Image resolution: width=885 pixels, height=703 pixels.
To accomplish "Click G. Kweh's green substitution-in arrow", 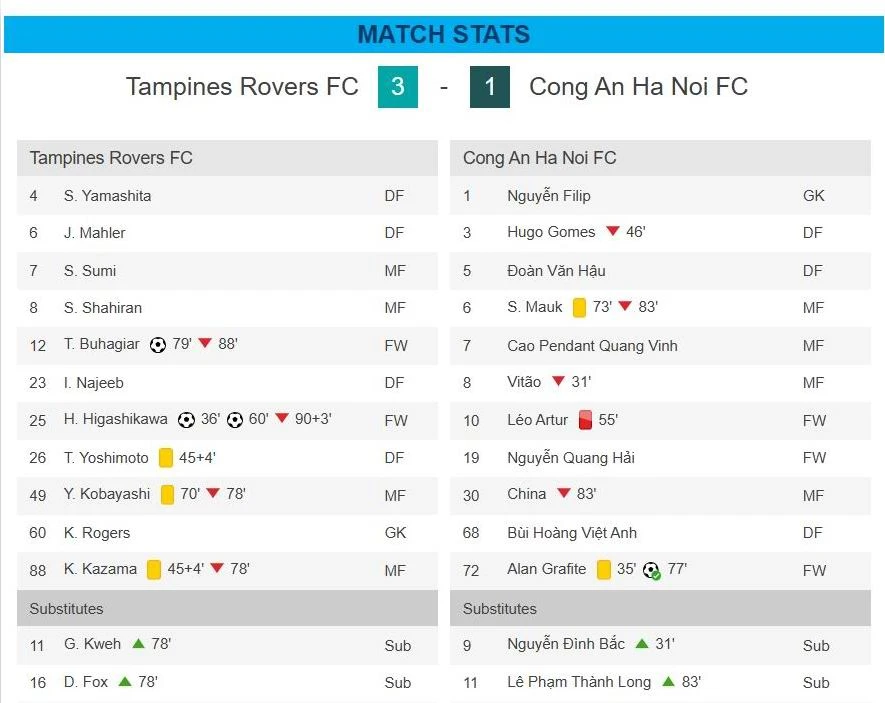I will click(138, 644).
